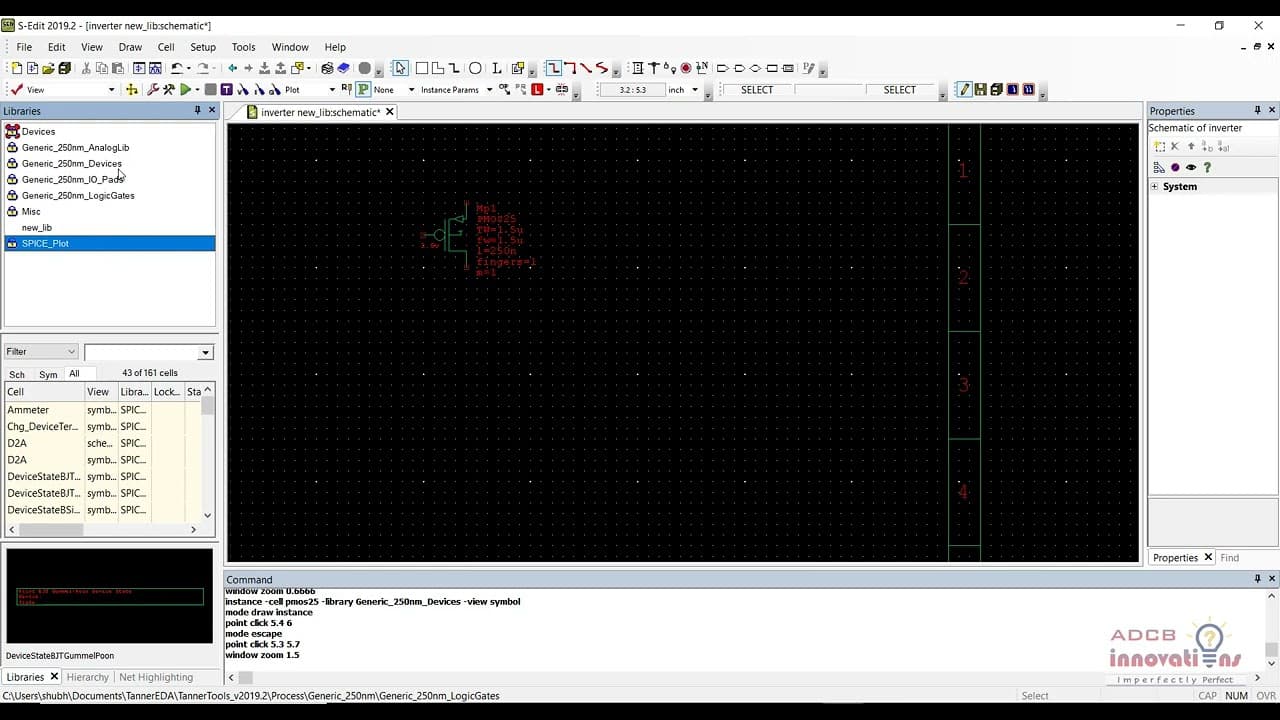The image size is (1280, 720).
Task: Click the cell list vertical scrollbar
Action: [x=208, y=460]
